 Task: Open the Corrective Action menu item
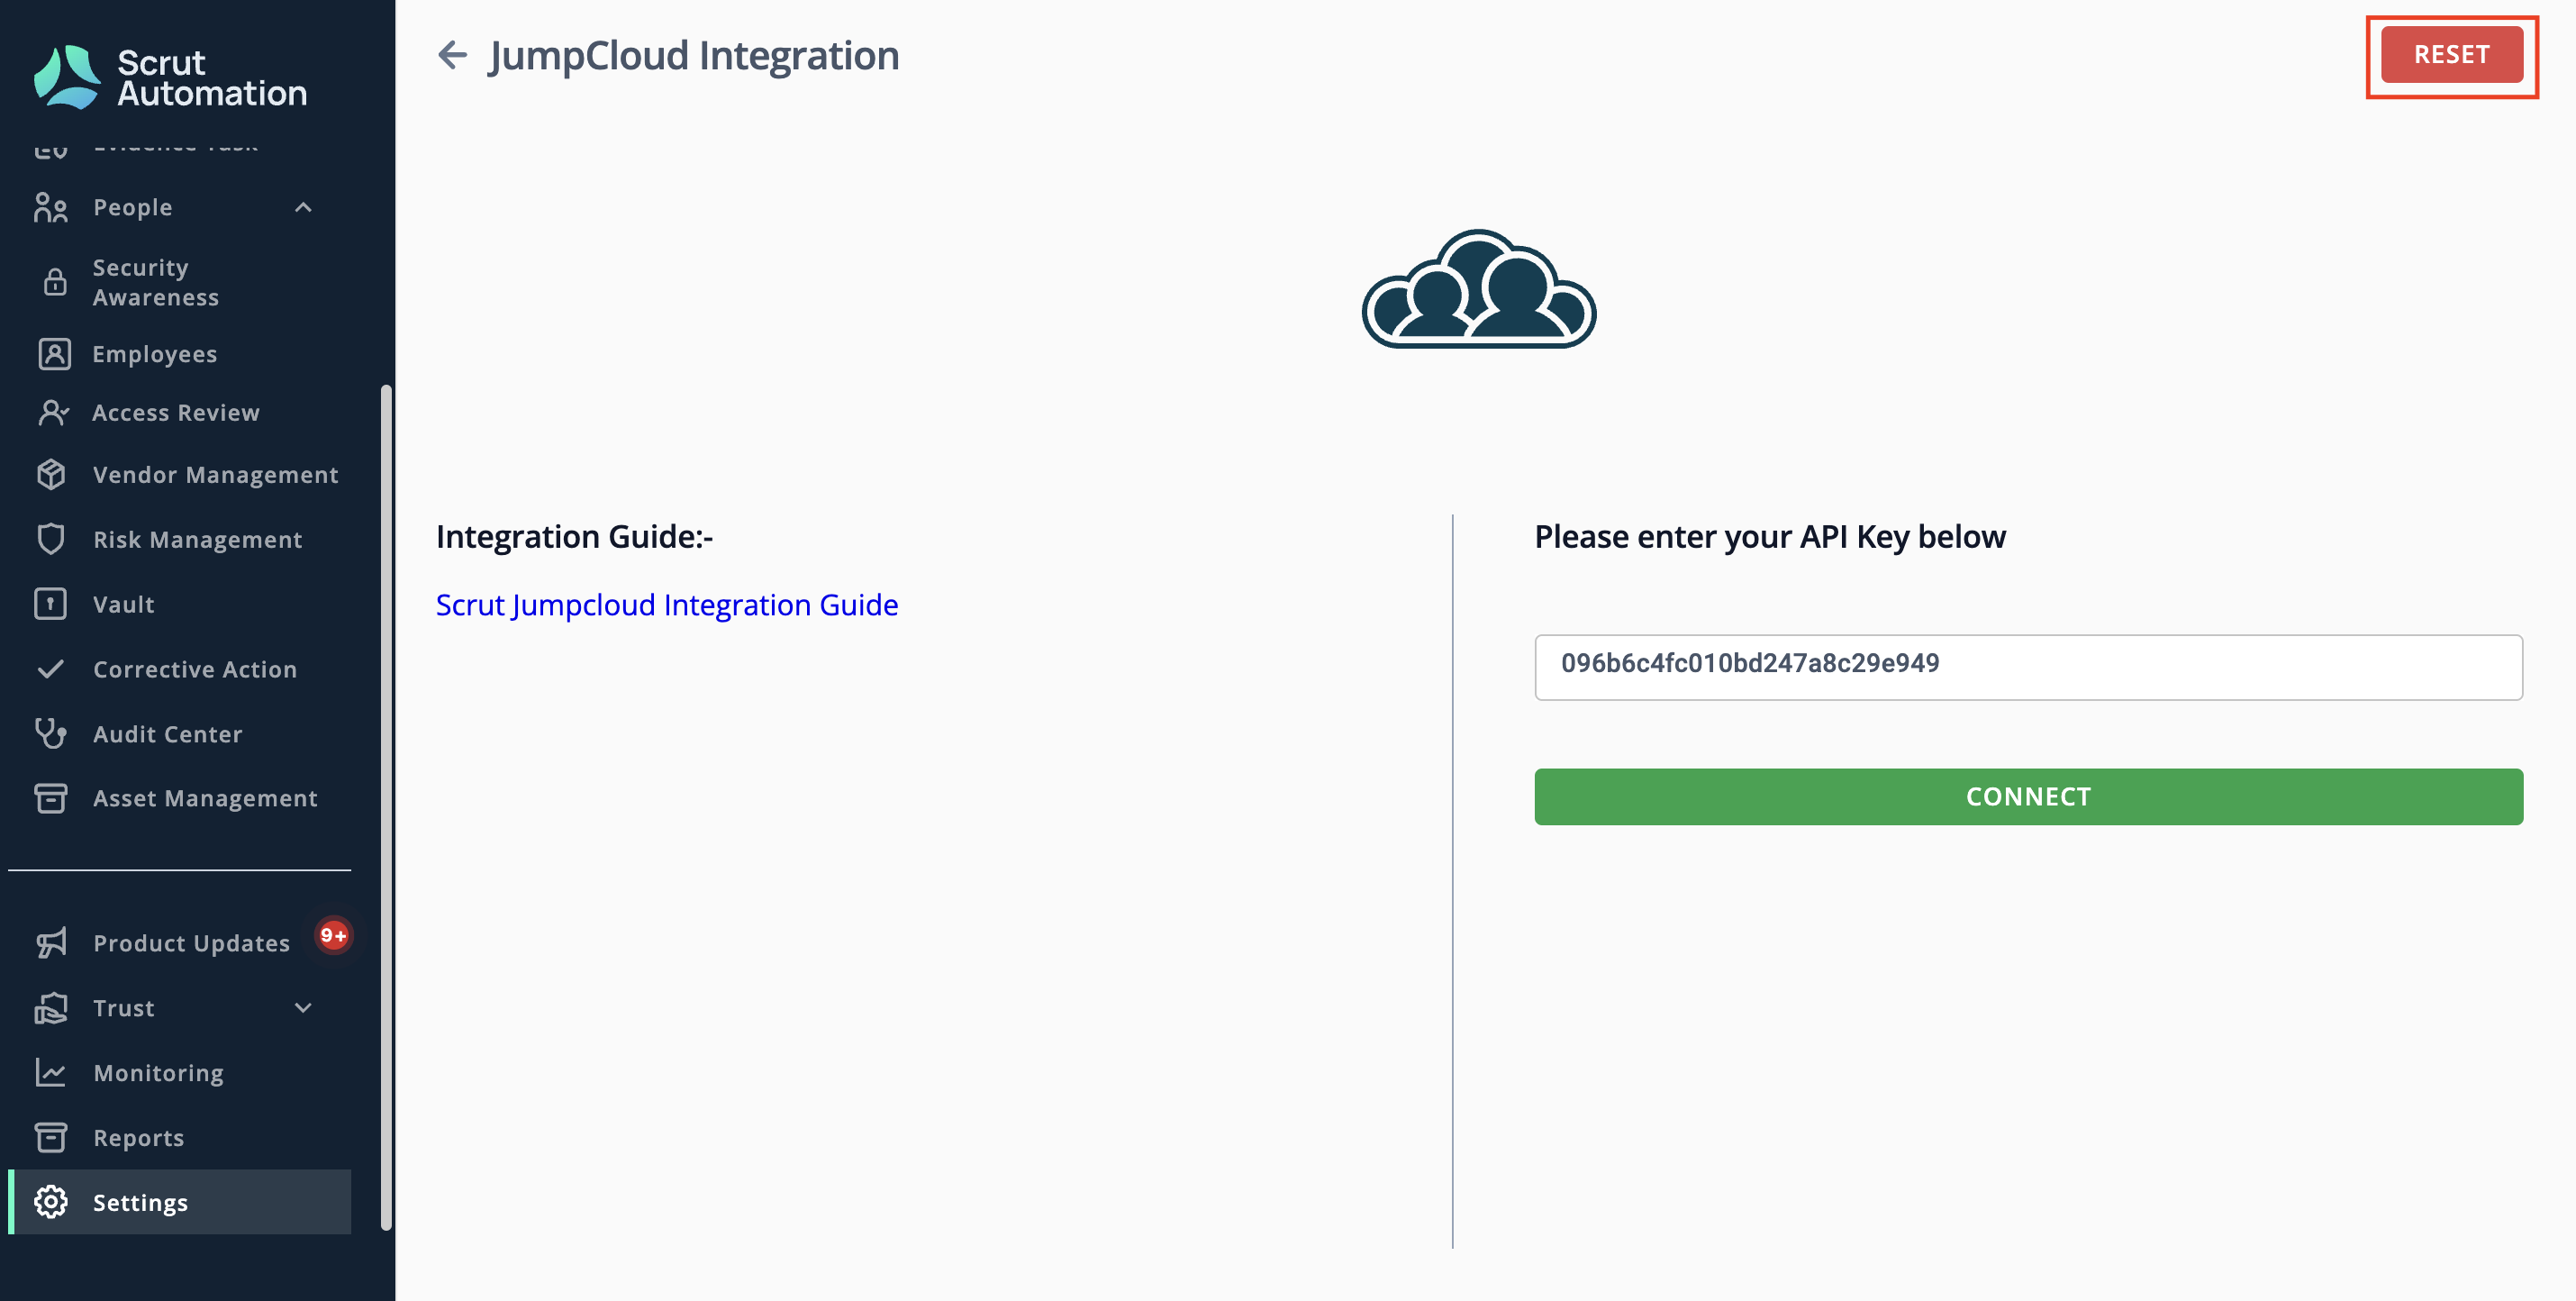coord(195,669)
